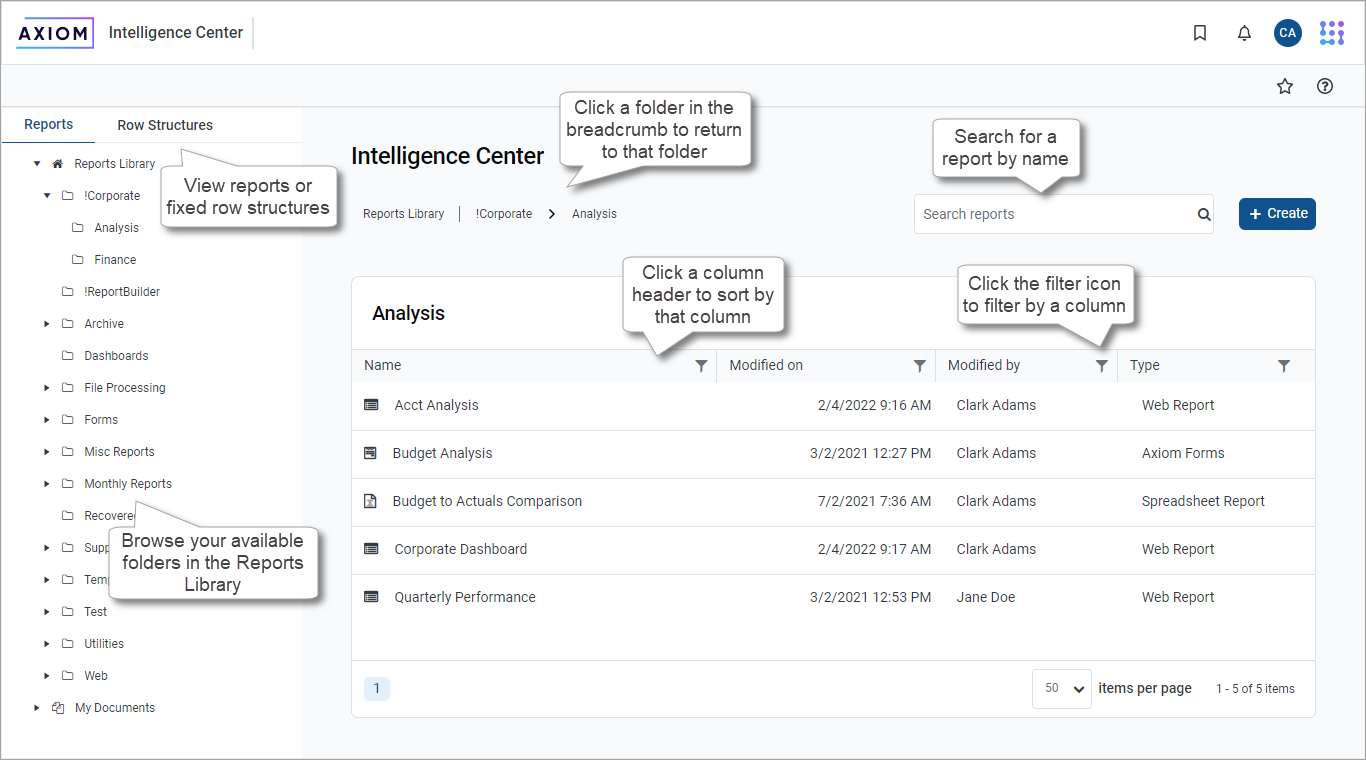Open the notifications bell

pyautogui.click(x=1244, y=33)
